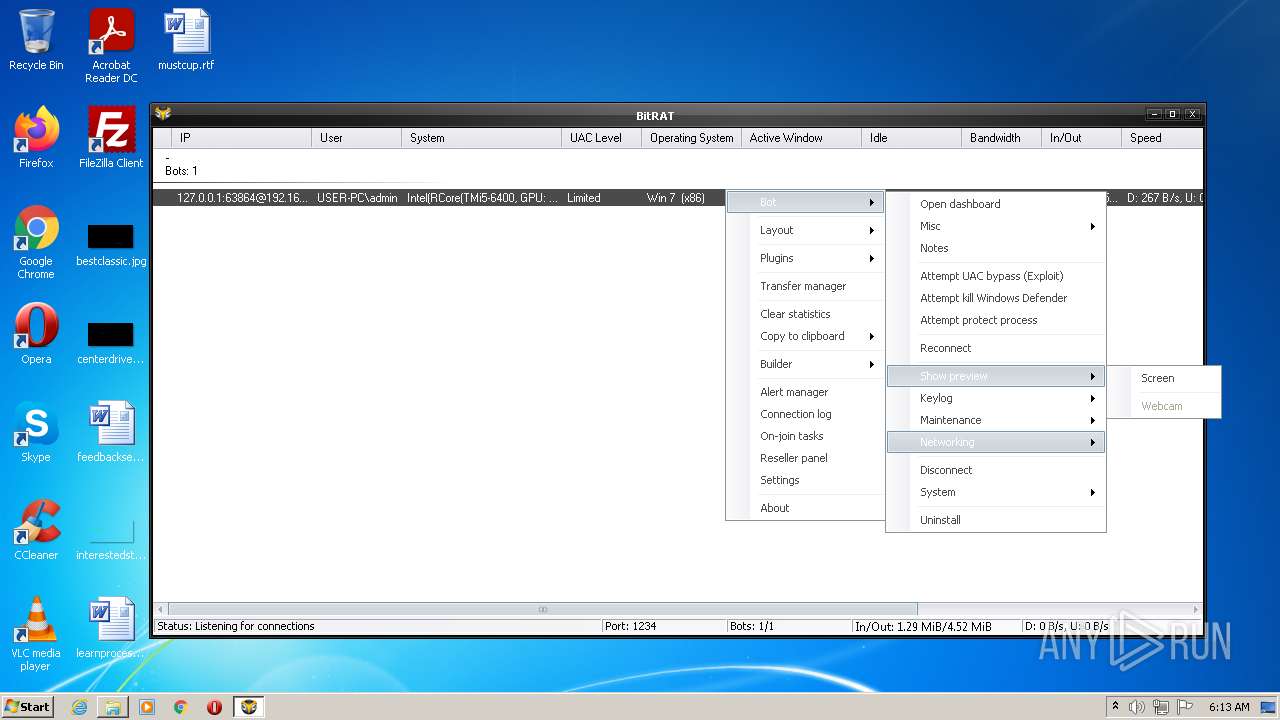Open Internet Explorer in the taskbar
This screenshot has width=1280, height=720.
[79, 707]
